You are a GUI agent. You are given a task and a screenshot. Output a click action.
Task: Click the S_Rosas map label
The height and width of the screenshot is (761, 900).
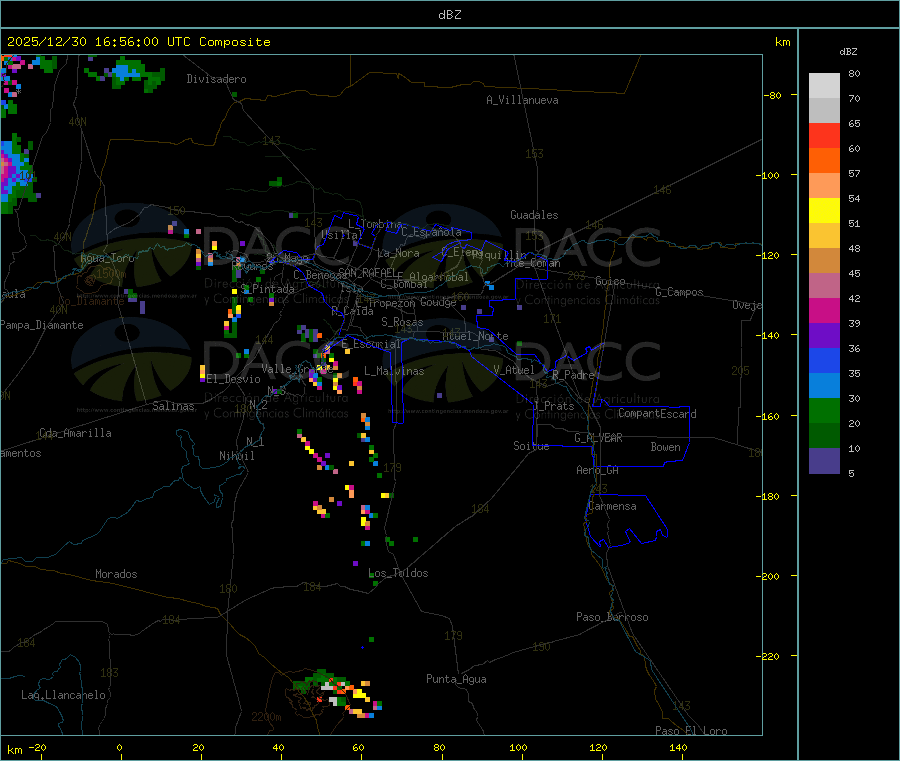[x=402, y=322]
